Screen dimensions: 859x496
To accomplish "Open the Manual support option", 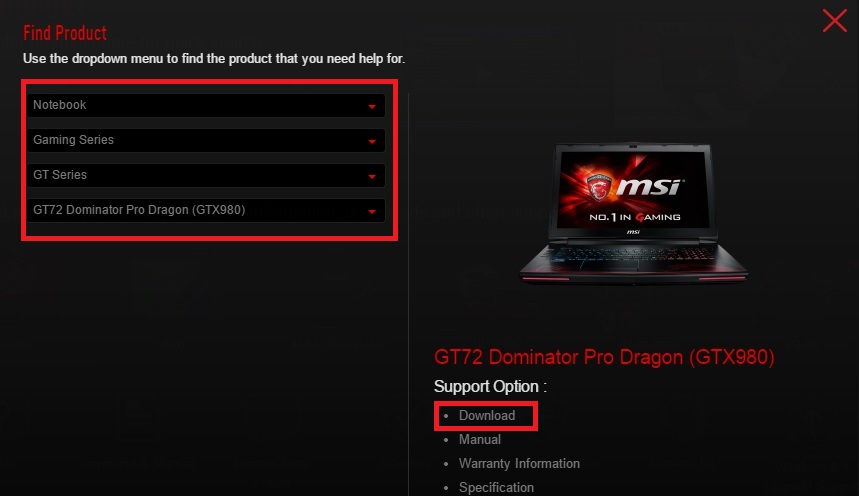I will (x=480, y=440).
